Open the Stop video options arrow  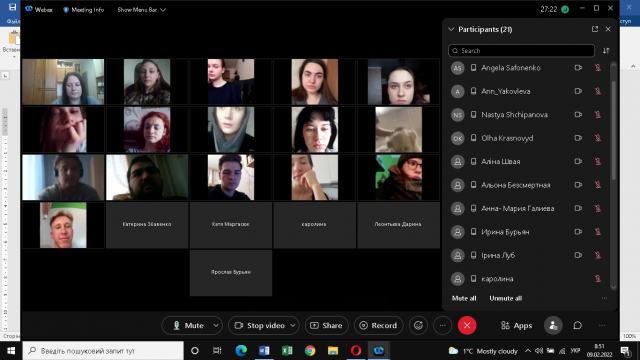(293, 325)
